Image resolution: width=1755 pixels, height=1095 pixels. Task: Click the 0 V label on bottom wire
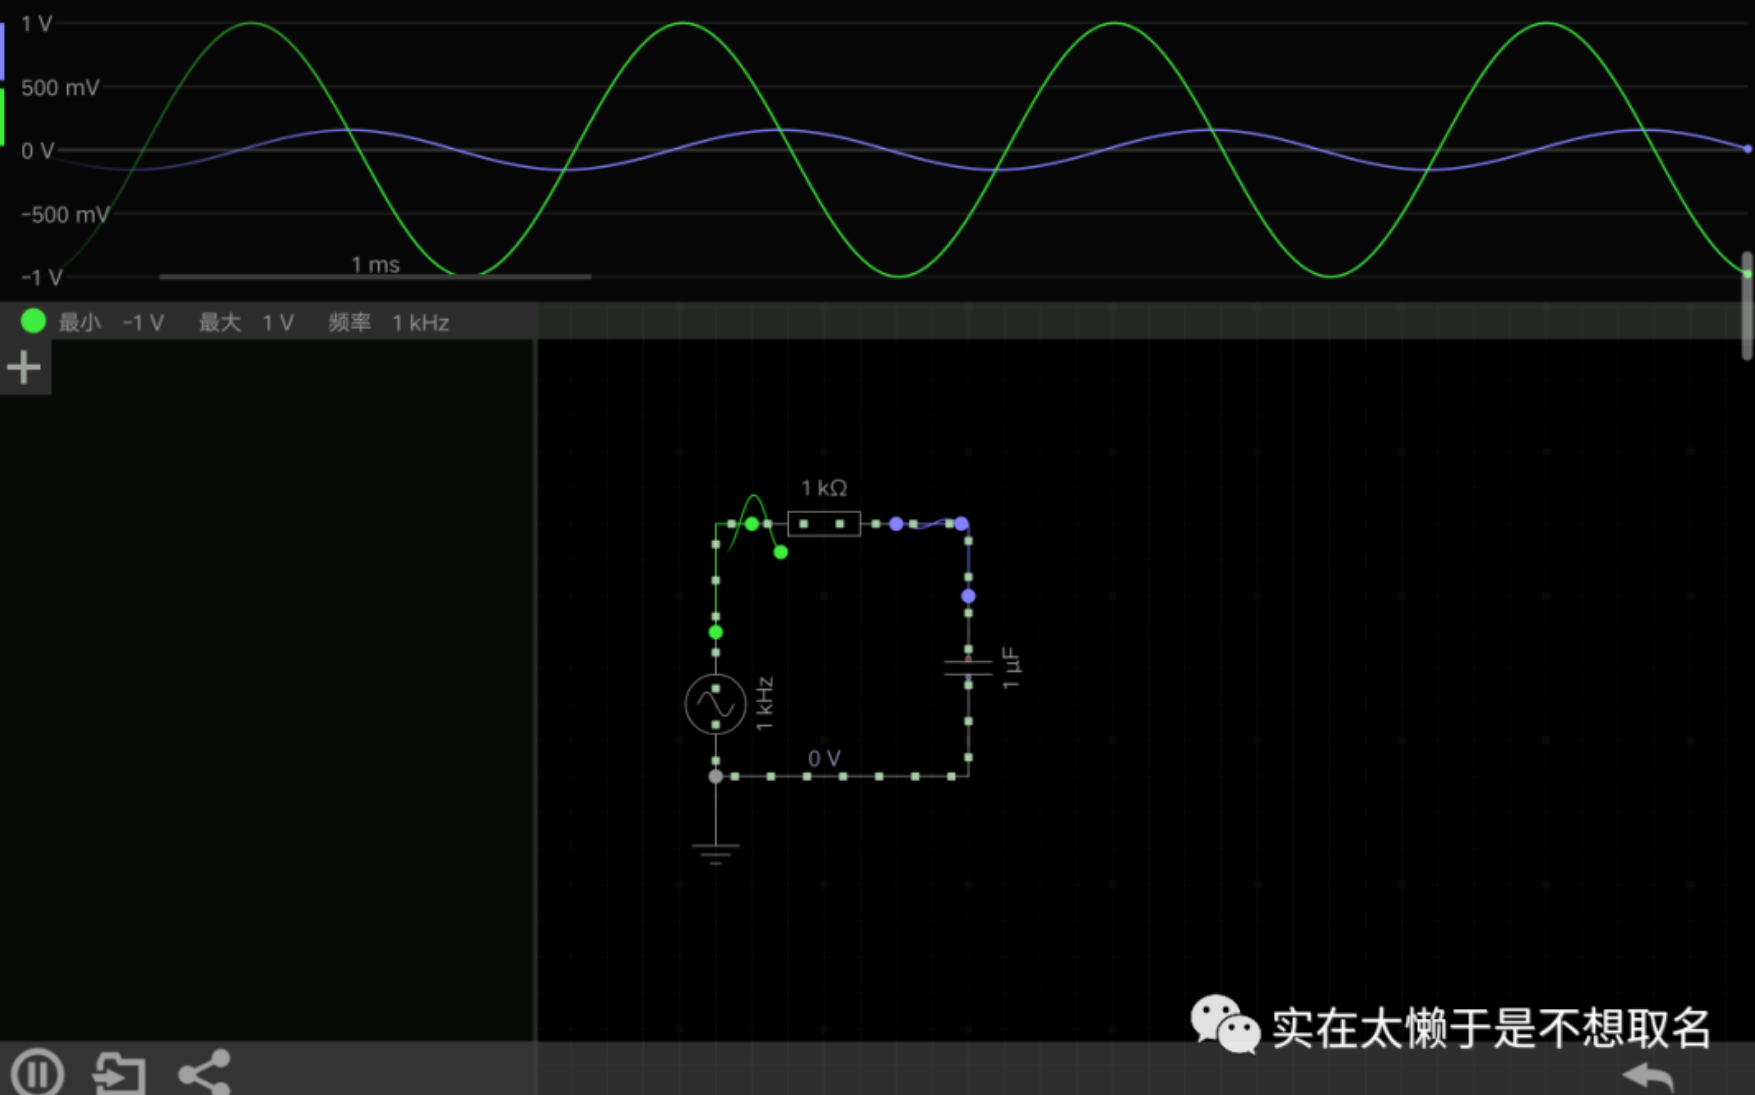pyautogui.click(x=824, y=758)
